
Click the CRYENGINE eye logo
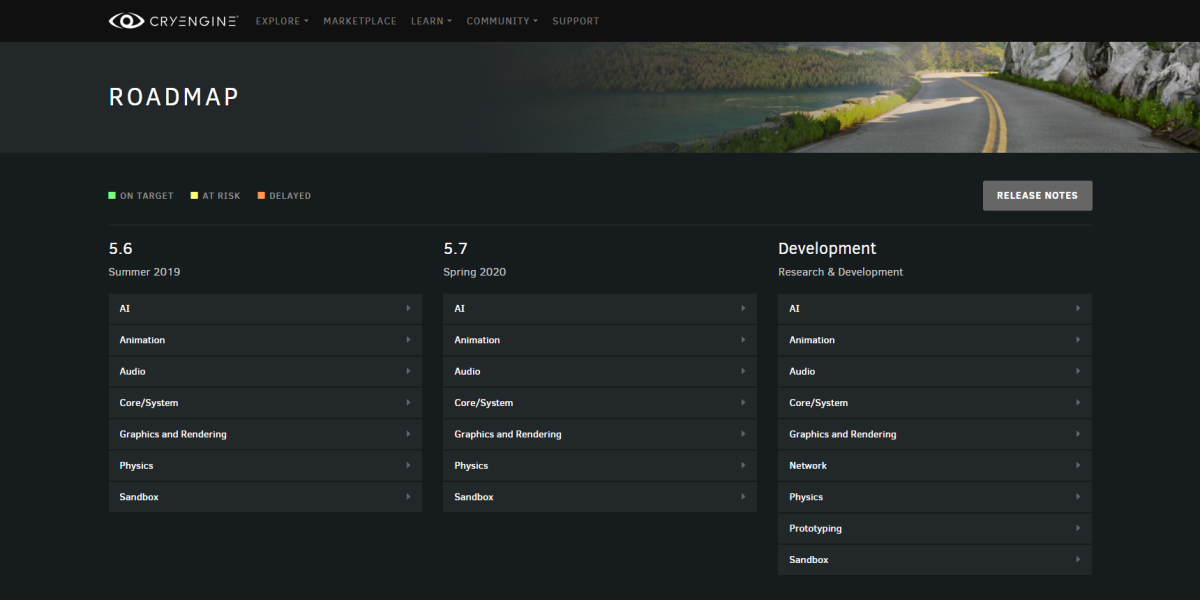[x=126, y=20]
